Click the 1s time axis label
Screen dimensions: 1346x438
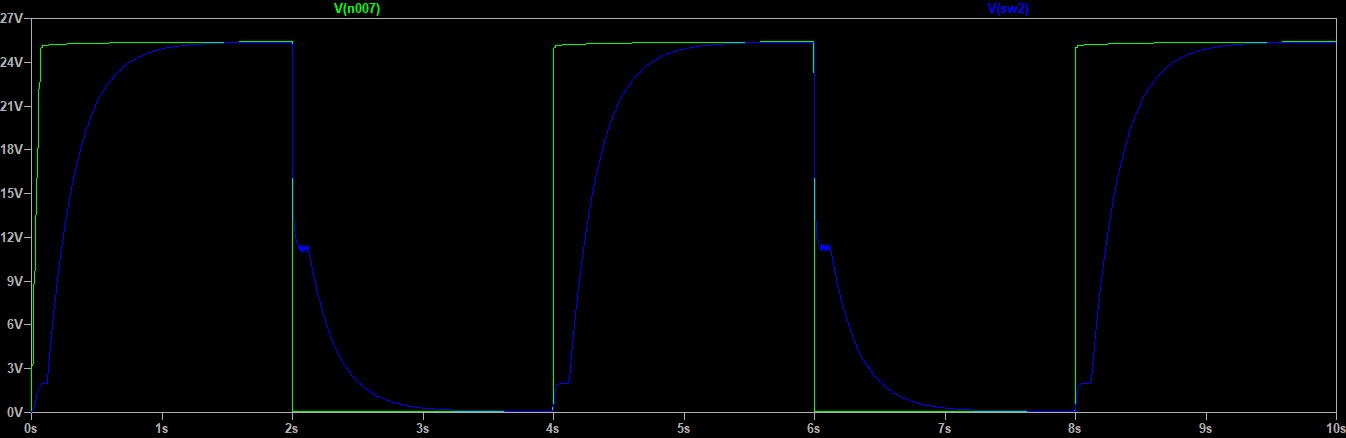pyautogui.click(x=161, y=428)
